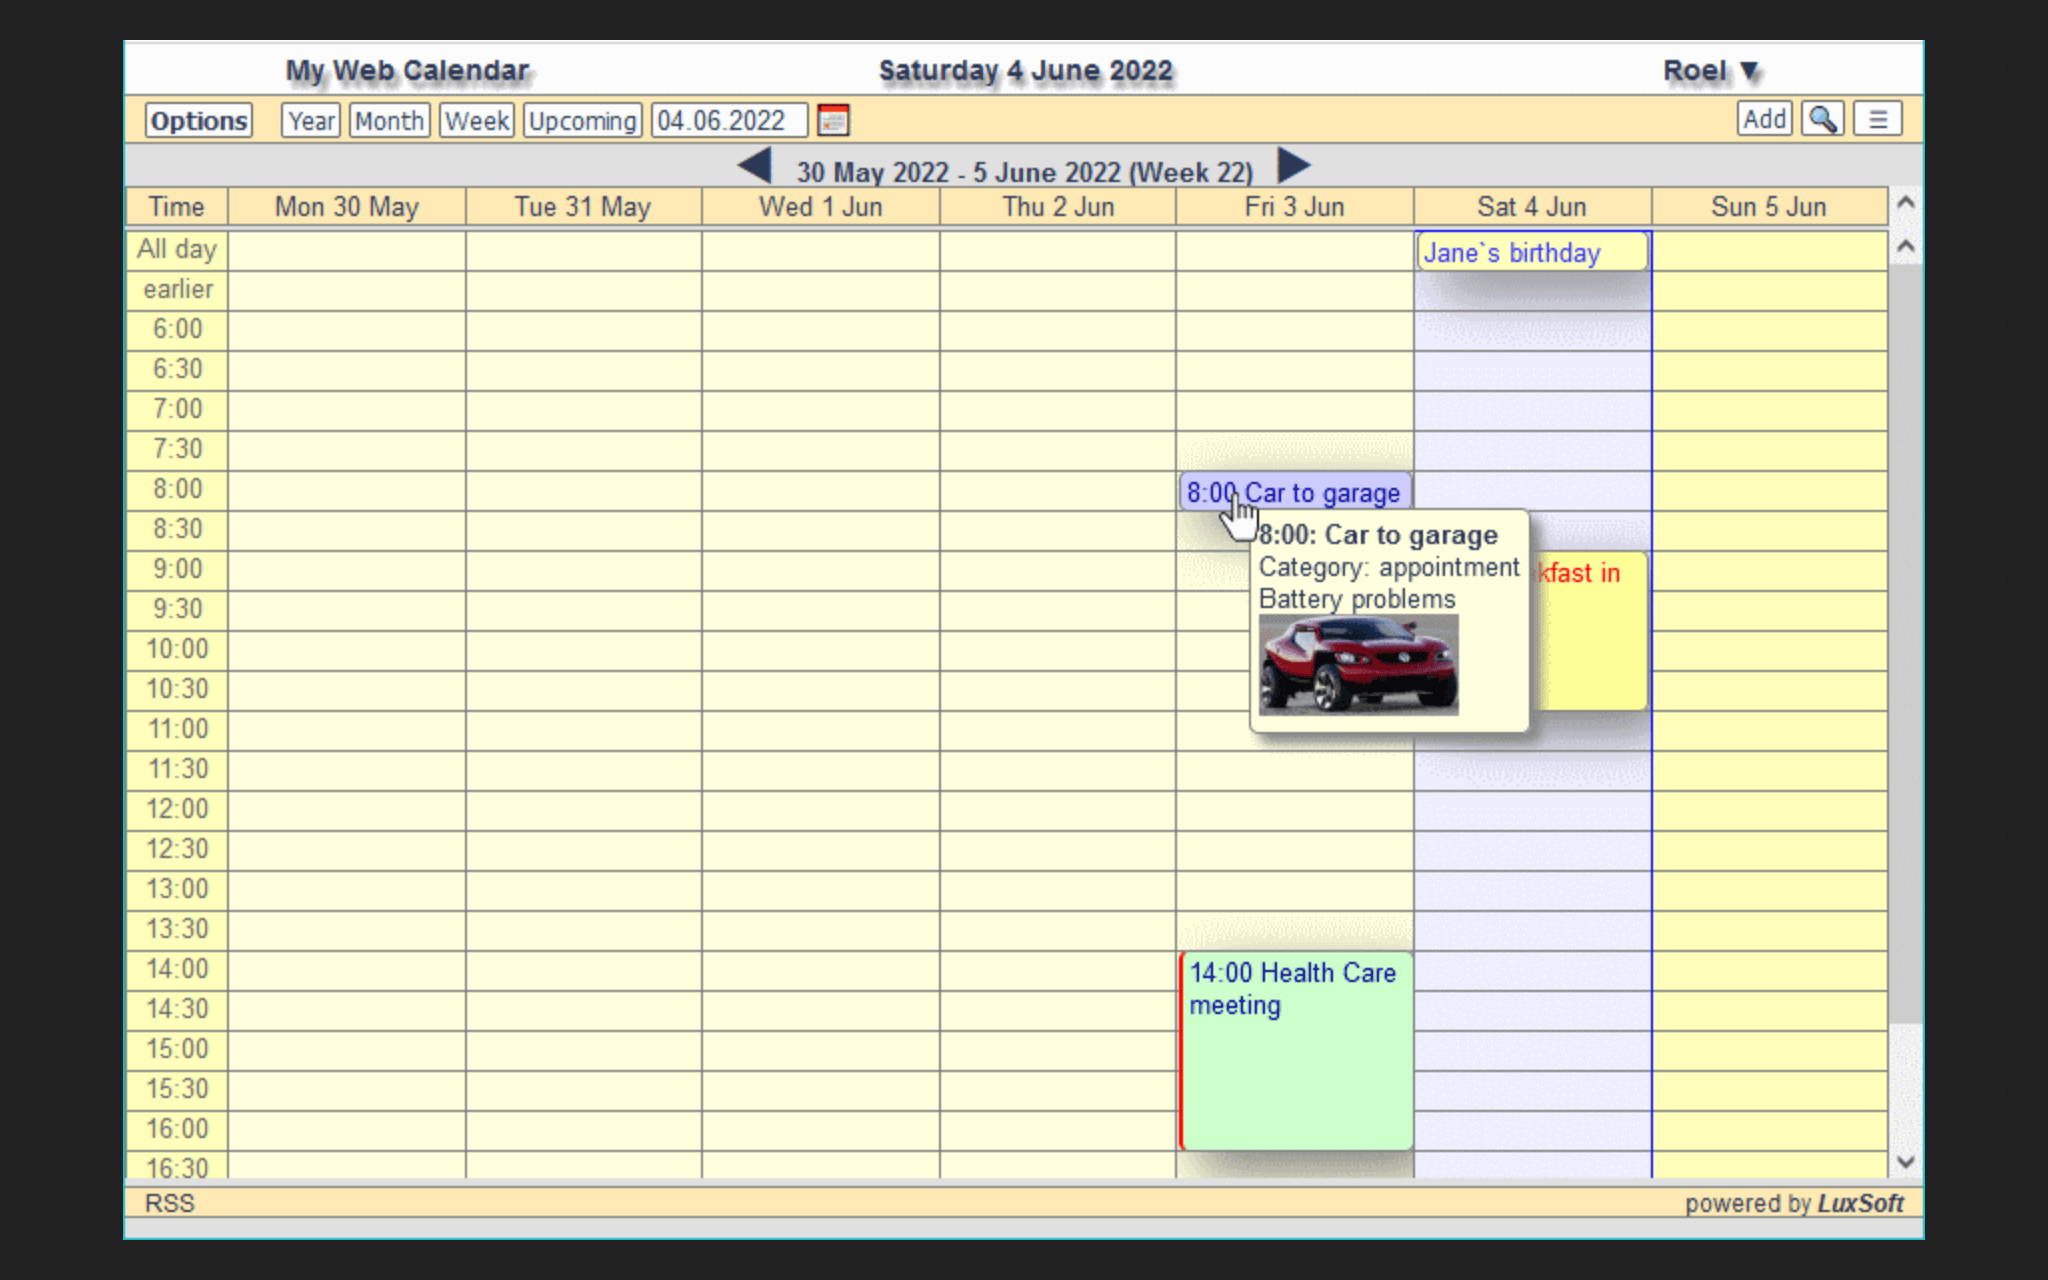Open the hamburger menu icon

[1877, 120]
